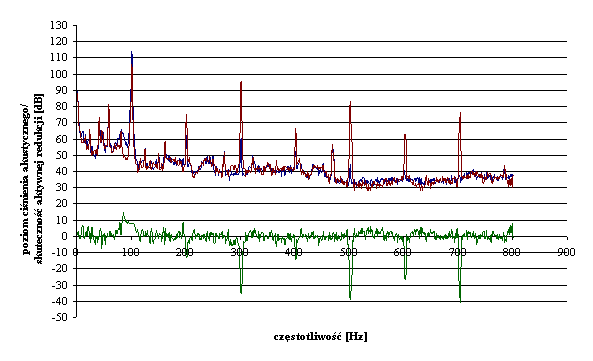Select the rotated vertical axis title text
Viewport: 593px width, 361px height.
[33, 178]
